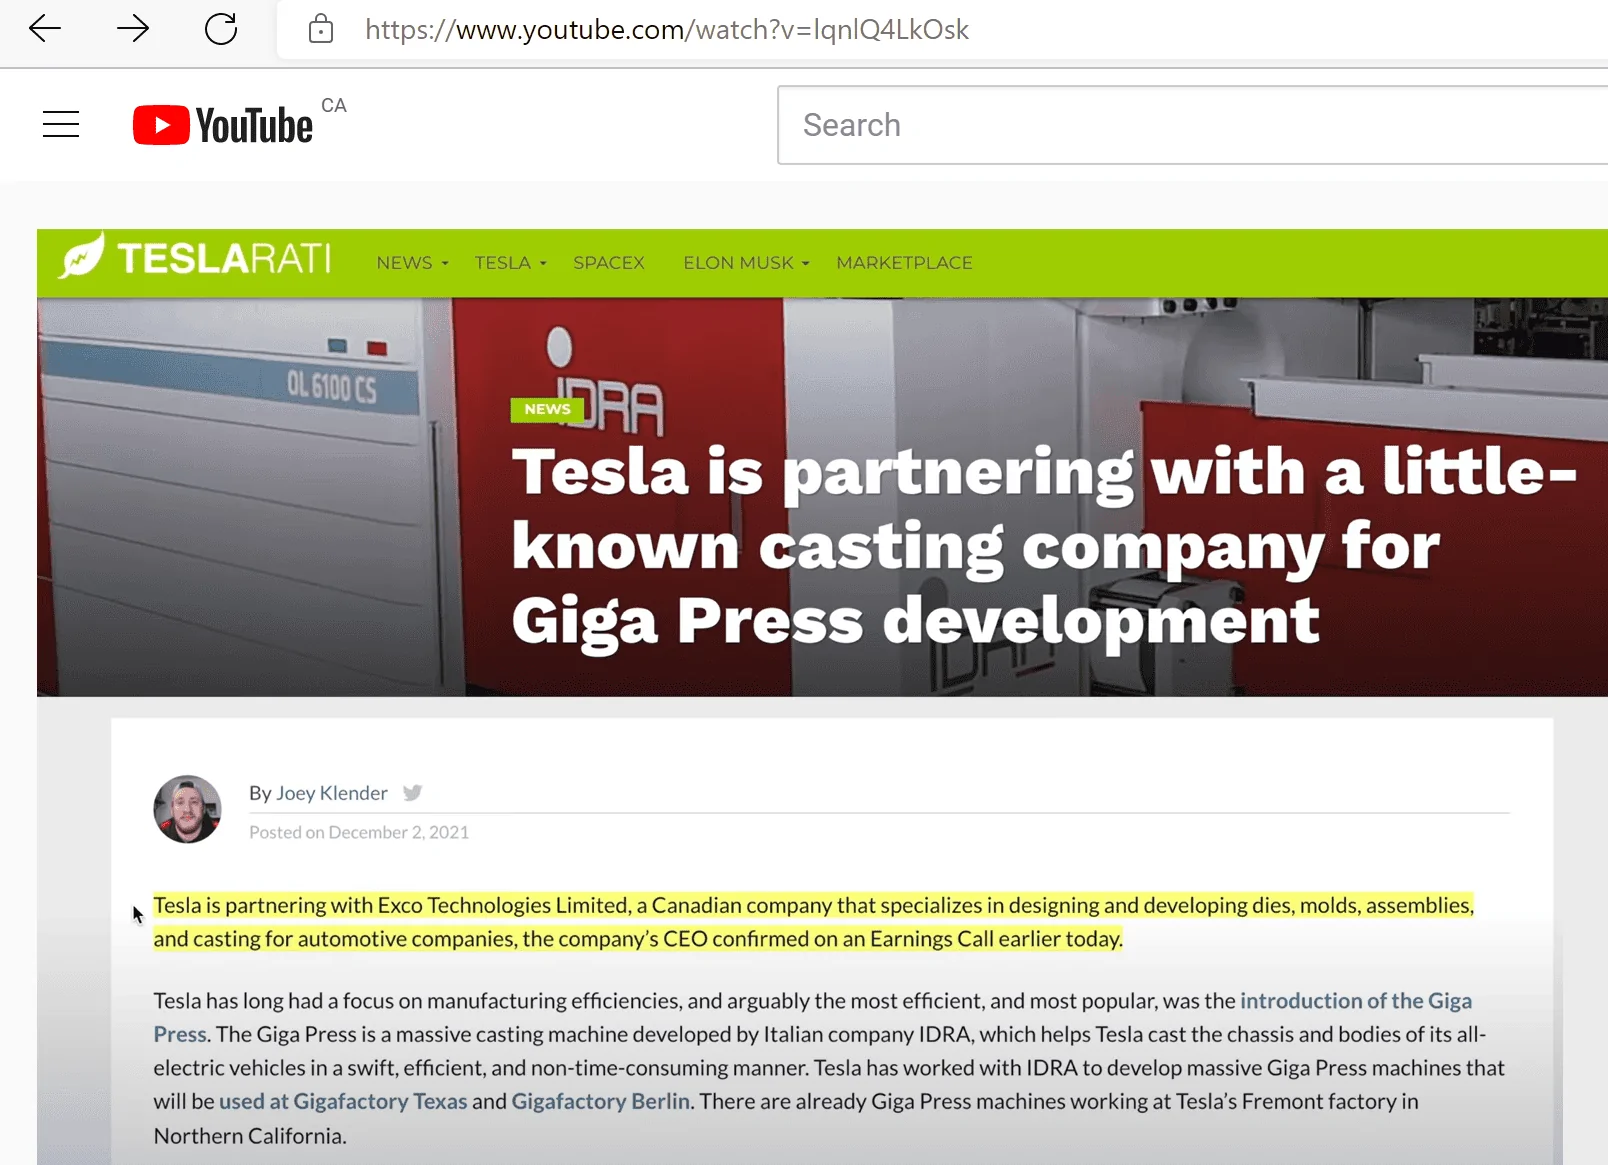Go to YouTube home via the logo
The height and width of the screenshot is (1165, 1608).
223,125
